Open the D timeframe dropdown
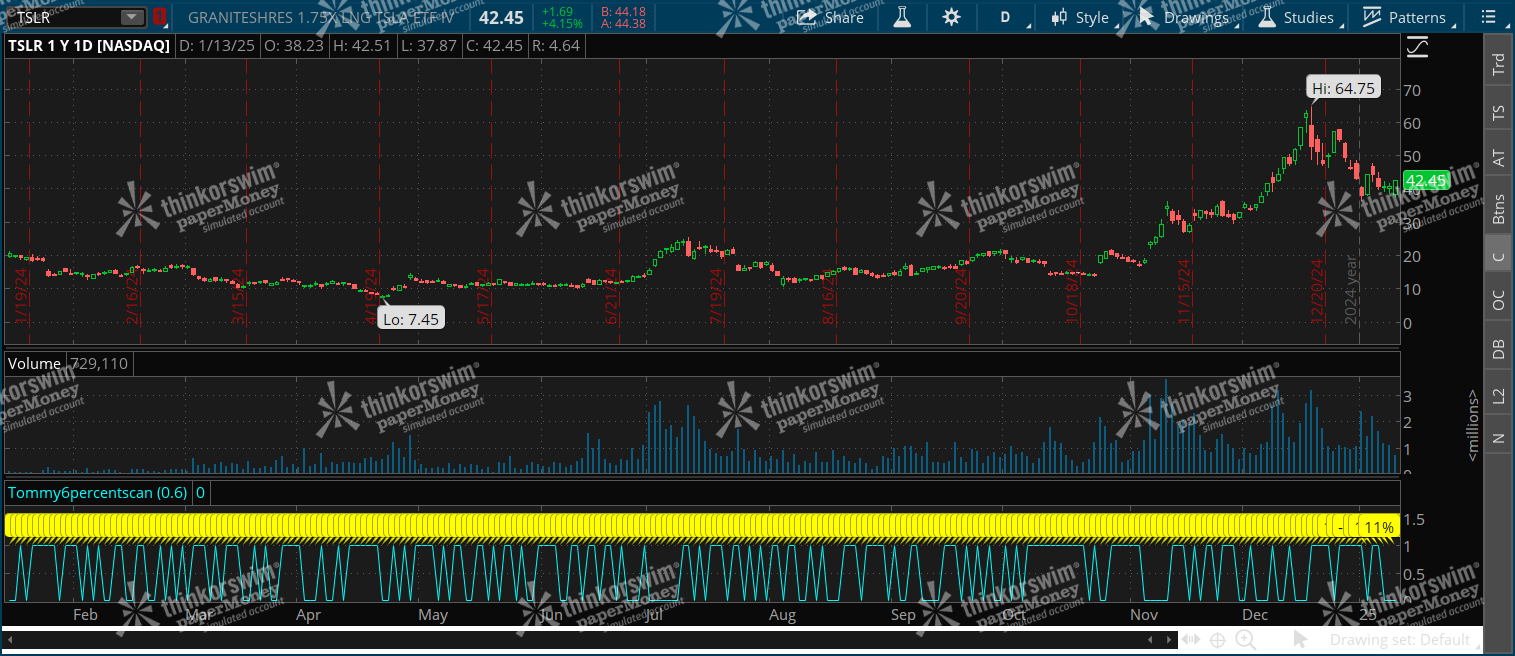The height and width of the screenshot is (656, 1515). click(x=1007, y=17)
